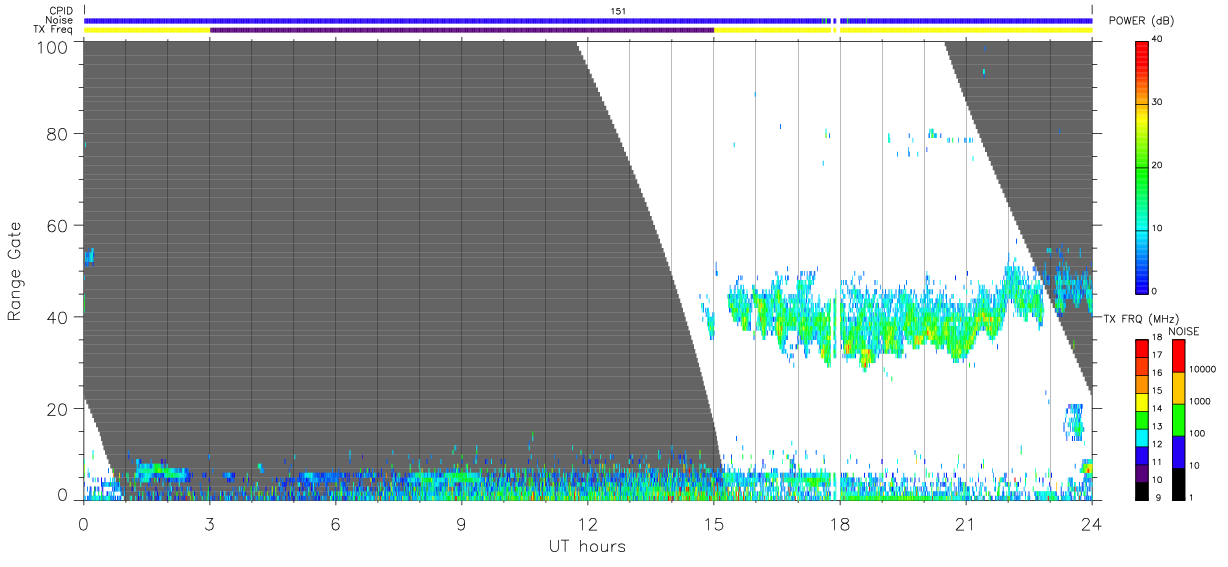
Task: Click the 3 tick on UT hours axis
Action: (209, 523)
